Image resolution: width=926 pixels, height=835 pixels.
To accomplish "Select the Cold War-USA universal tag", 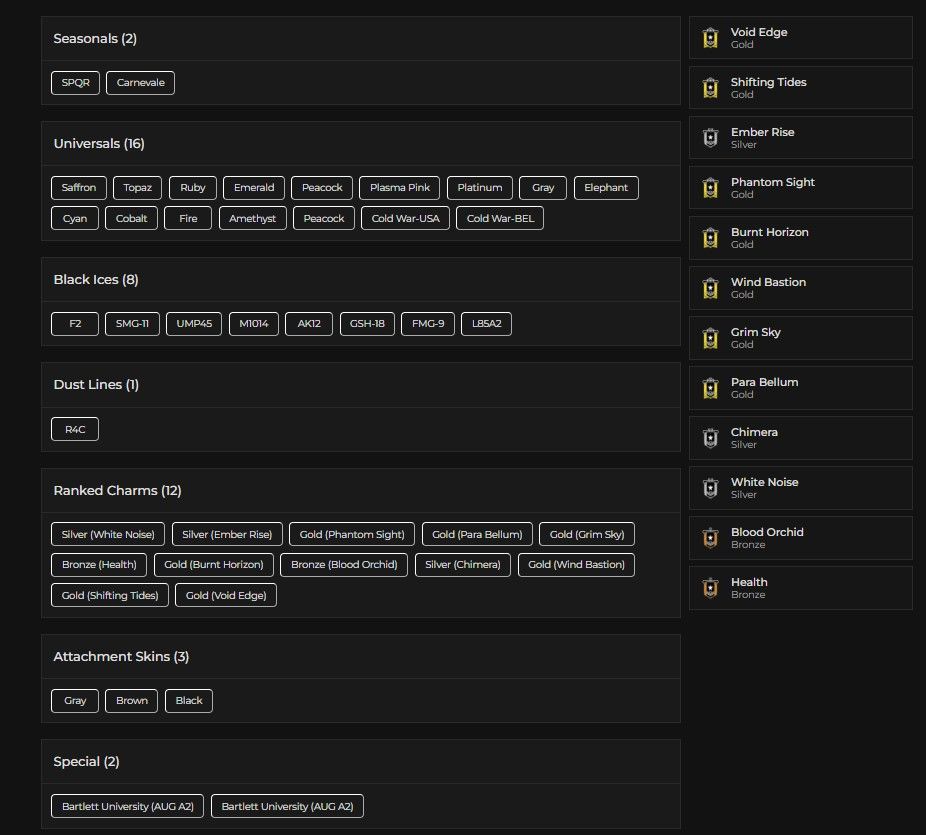I will pos(405,218).
